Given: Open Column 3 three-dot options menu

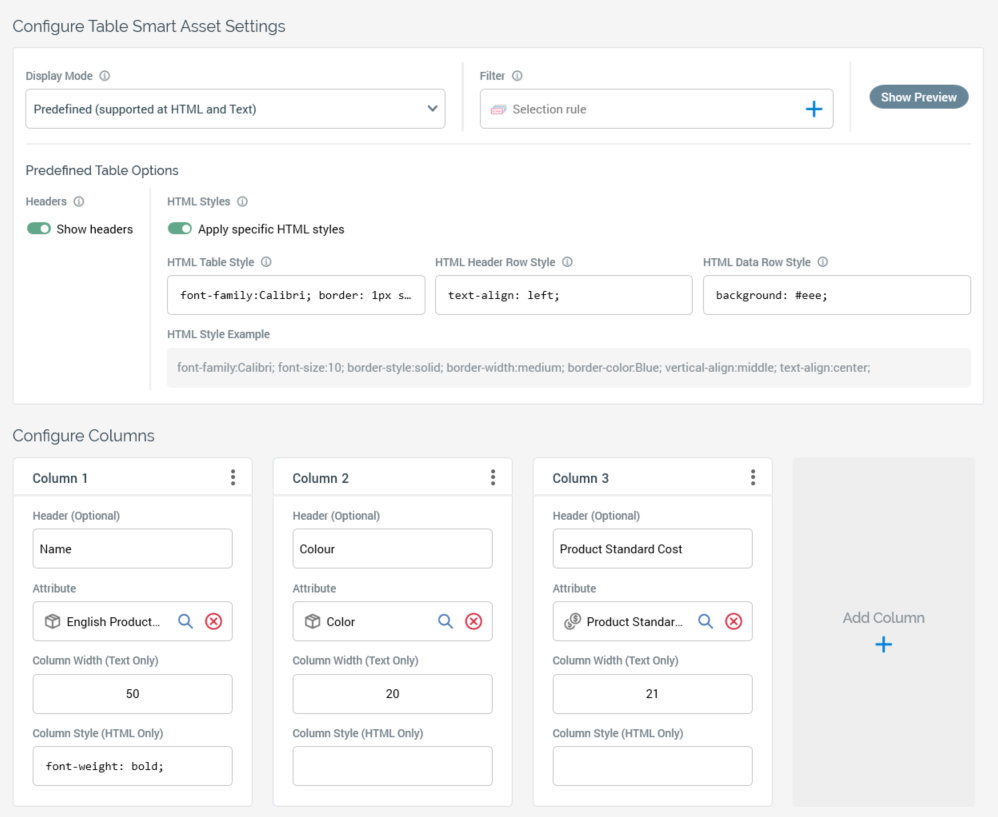Looking at the screenshot, I should pyautogui.click(x=753, y=478).
